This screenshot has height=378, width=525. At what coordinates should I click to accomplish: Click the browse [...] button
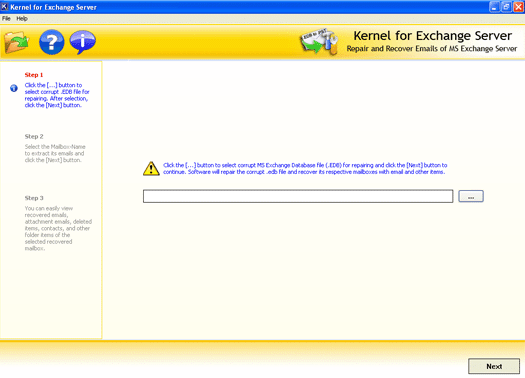(x=471, y=196)
